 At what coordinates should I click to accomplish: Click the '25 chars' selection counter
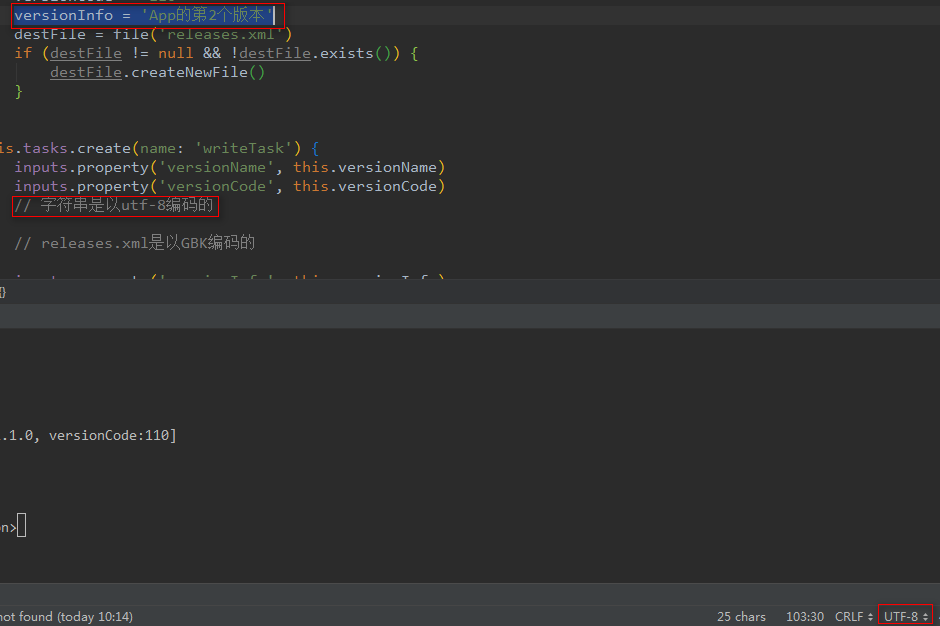pyautogui.click(x=741, y=616)
